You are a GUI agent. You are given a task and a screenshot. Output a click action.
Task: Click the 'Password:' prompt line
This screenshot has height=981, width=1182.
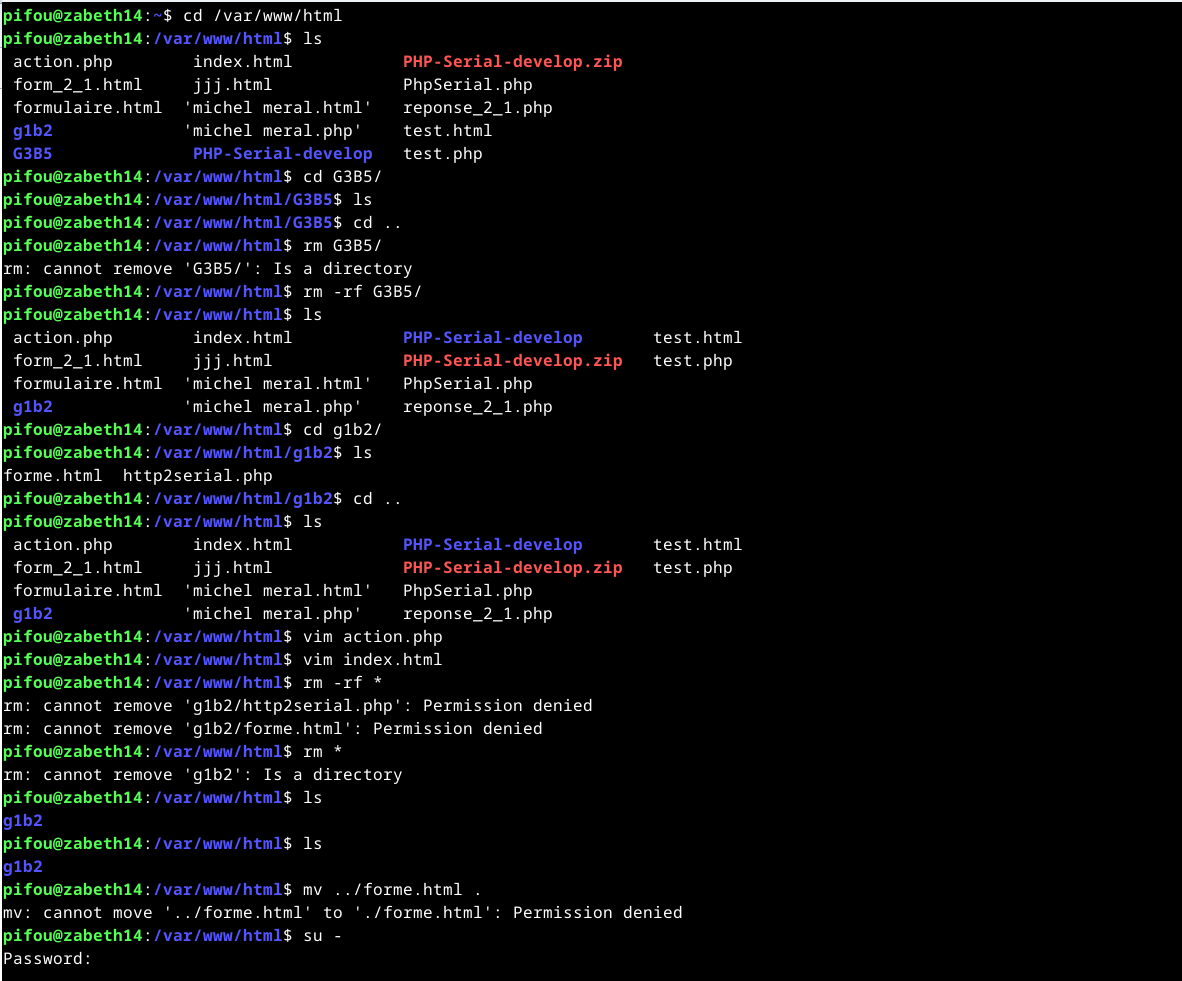[x=47, y=959]
